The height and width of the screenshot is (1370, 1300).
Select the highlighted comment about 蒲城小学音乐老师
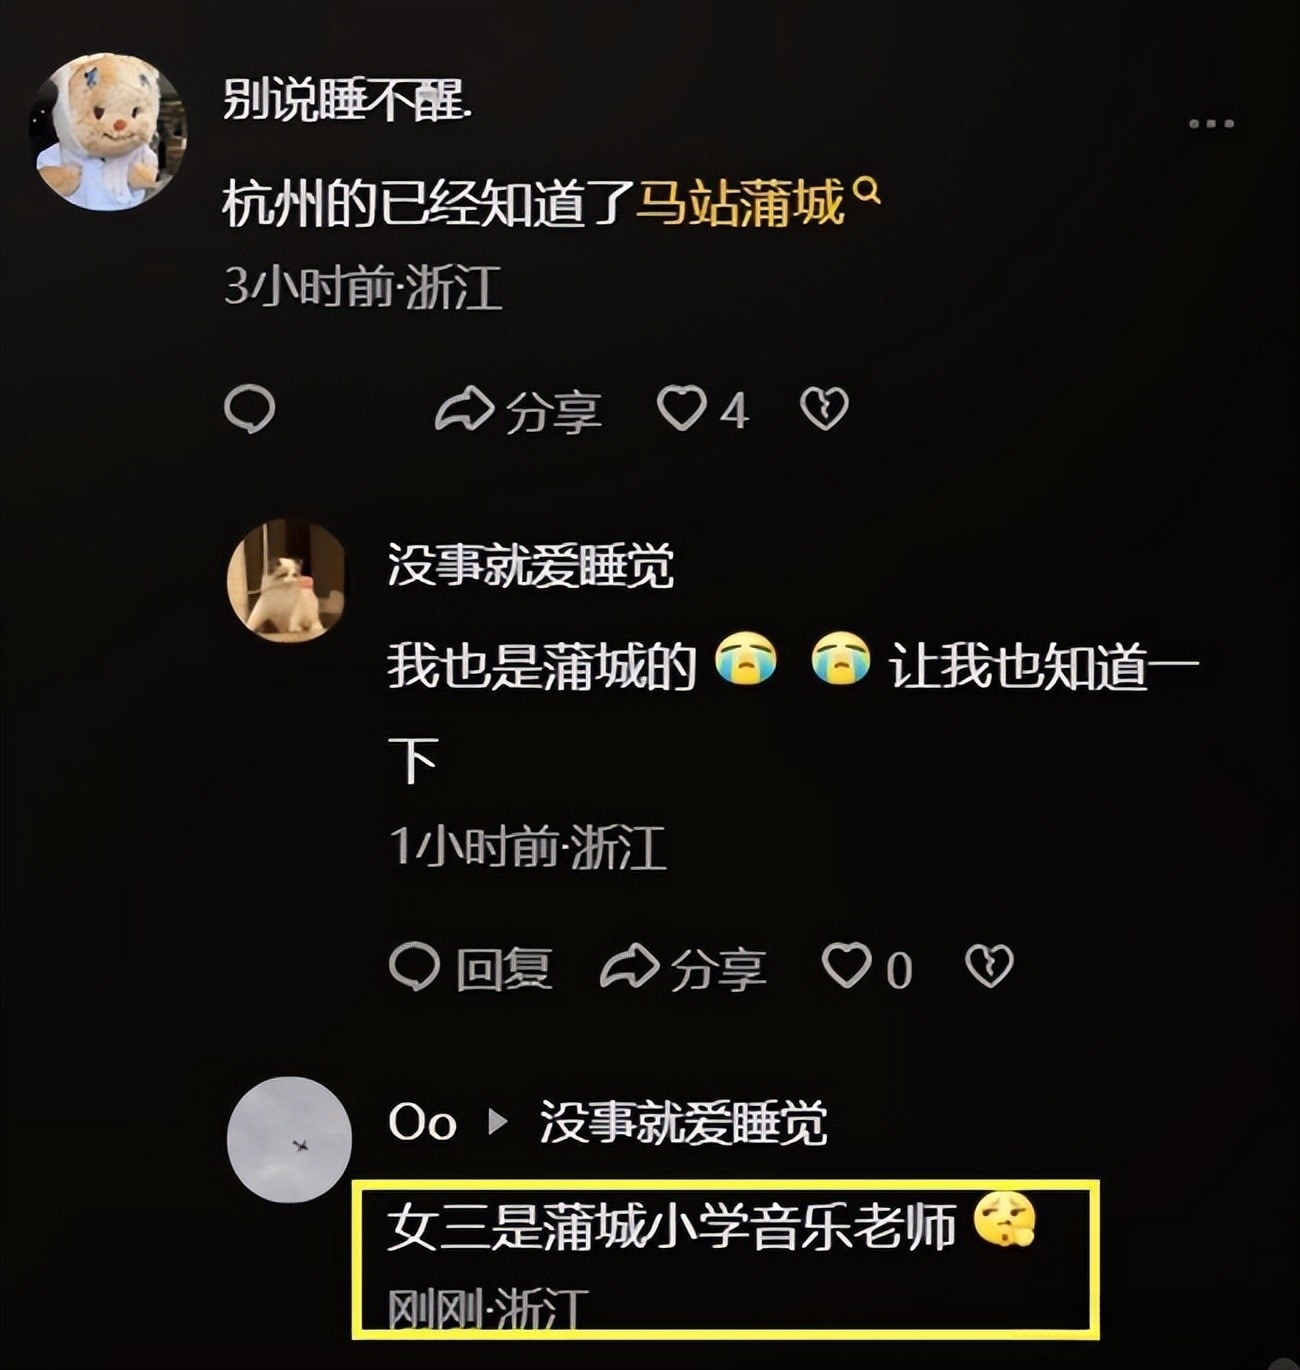coord(725,1258)
